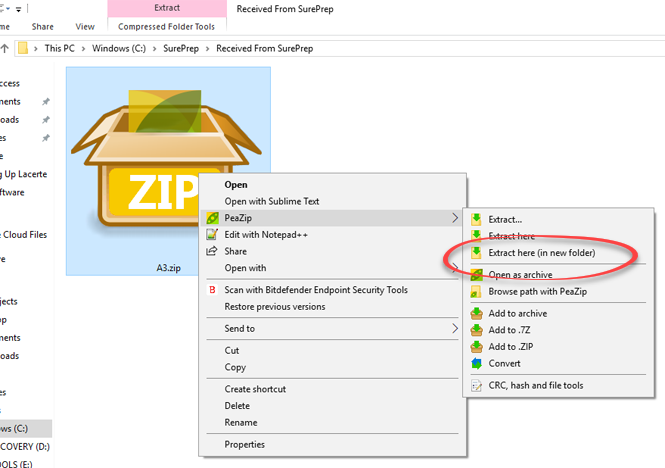The height and width of the screenshot is (468, 665).
Task: Click the Extract here icon
Action: click(x=476, y=235)
